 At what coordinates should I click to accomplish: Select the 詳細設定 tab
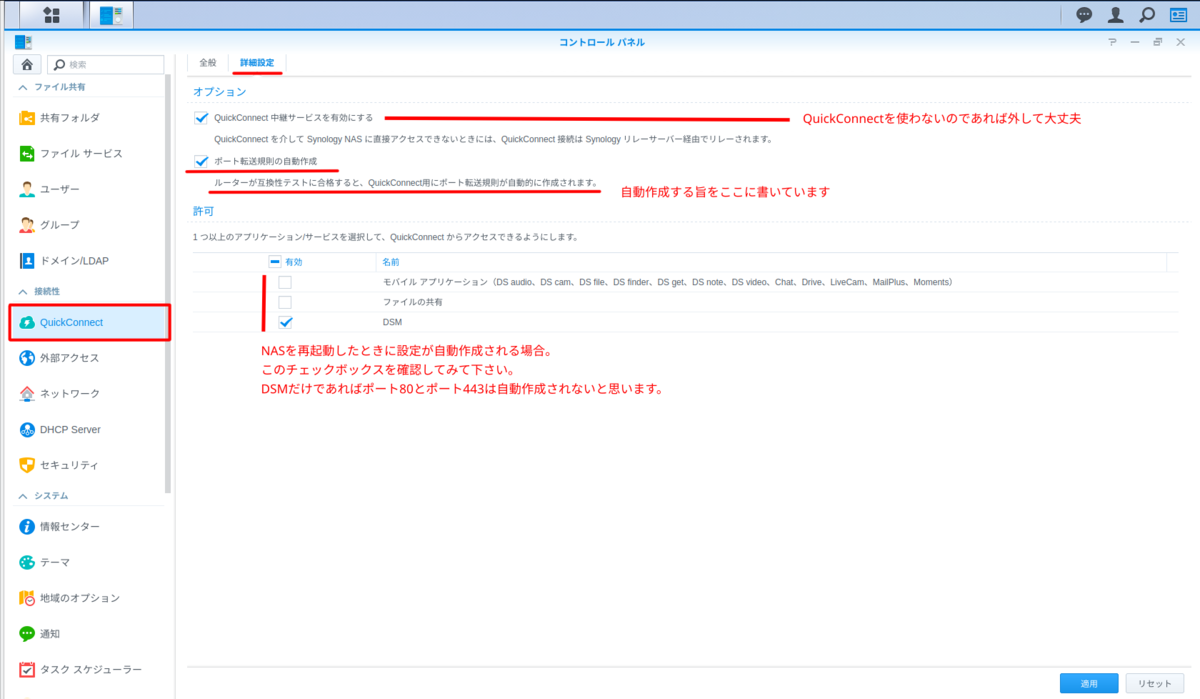(256, 62)
